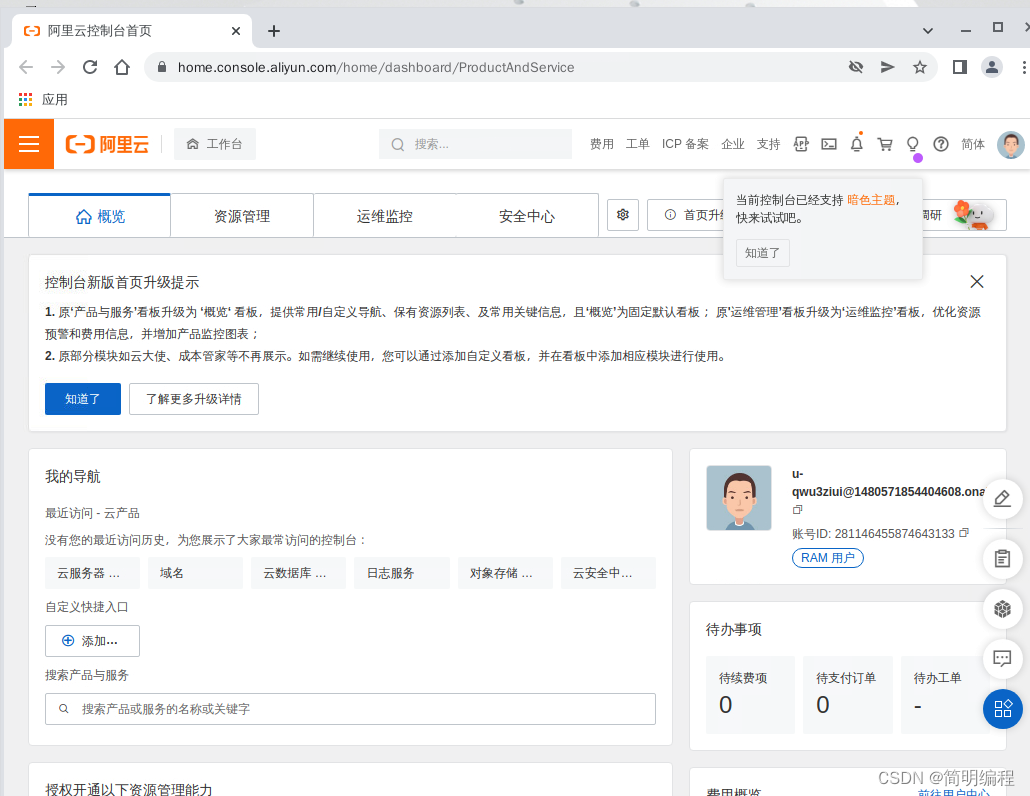Open the Cloud Shell terminal icon
The height and width of the screenshot is (796, 1030).
click(829, 144)
